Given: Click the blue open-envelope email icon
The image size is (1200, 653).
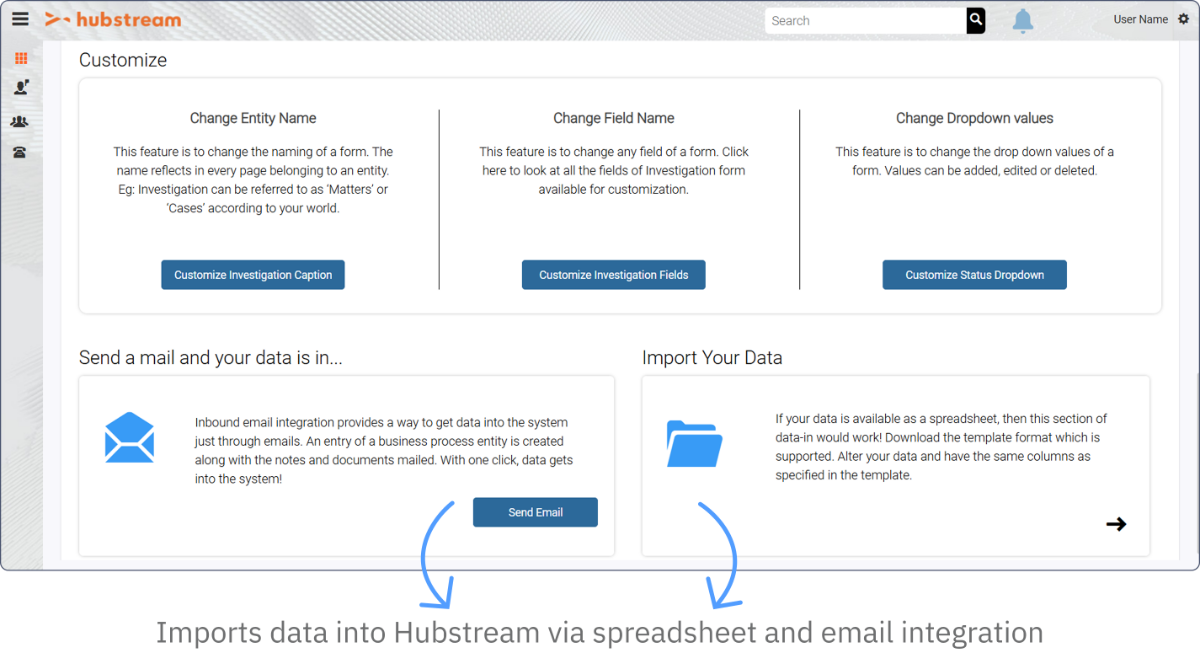Looking at the screenshot, I should click(130, 438).
